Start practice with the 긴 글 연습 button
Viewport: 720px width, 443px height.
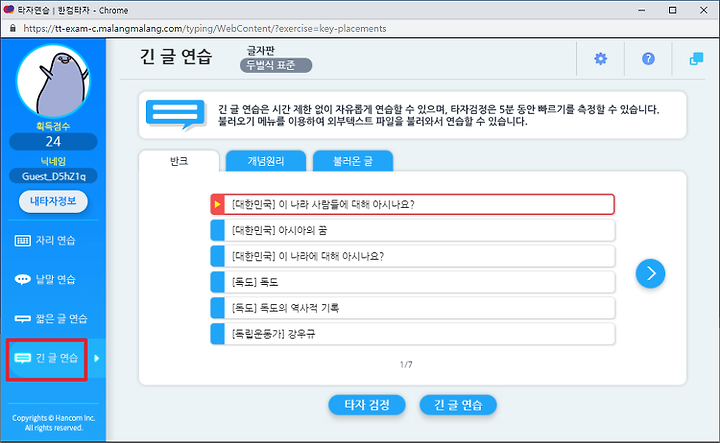coord(458,405)
